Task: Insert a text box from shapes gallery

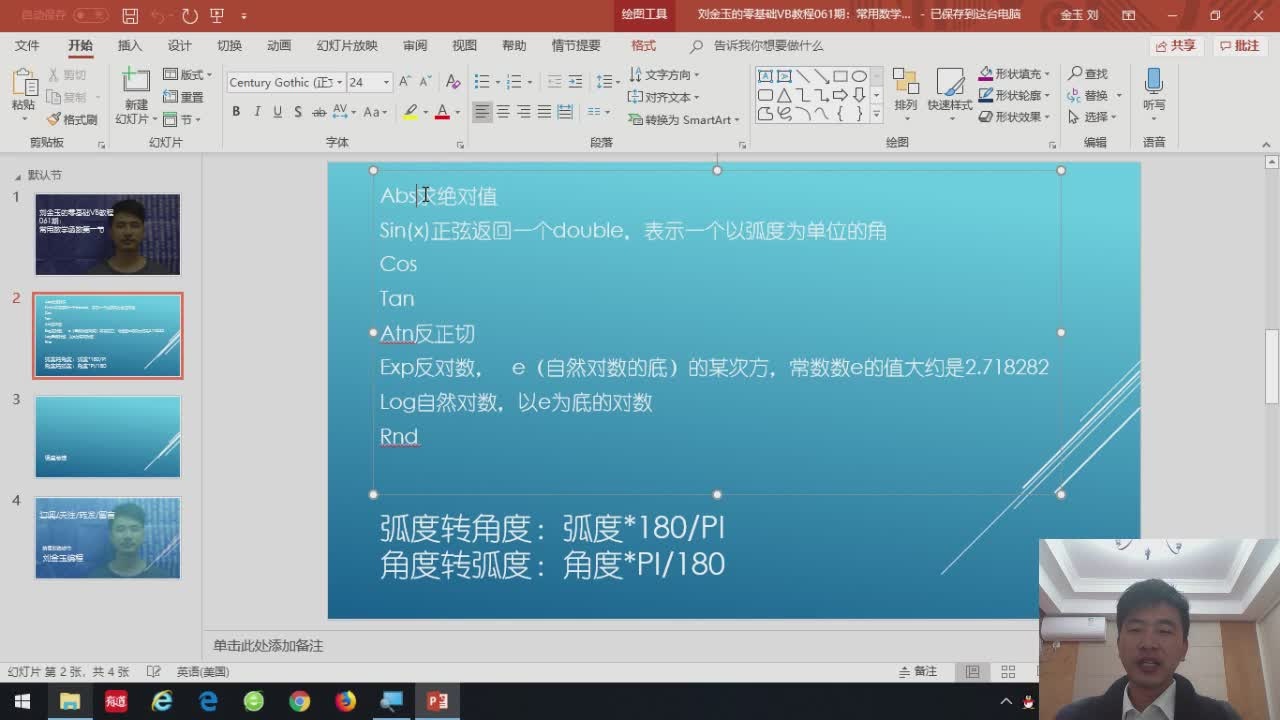Action: 765,76
